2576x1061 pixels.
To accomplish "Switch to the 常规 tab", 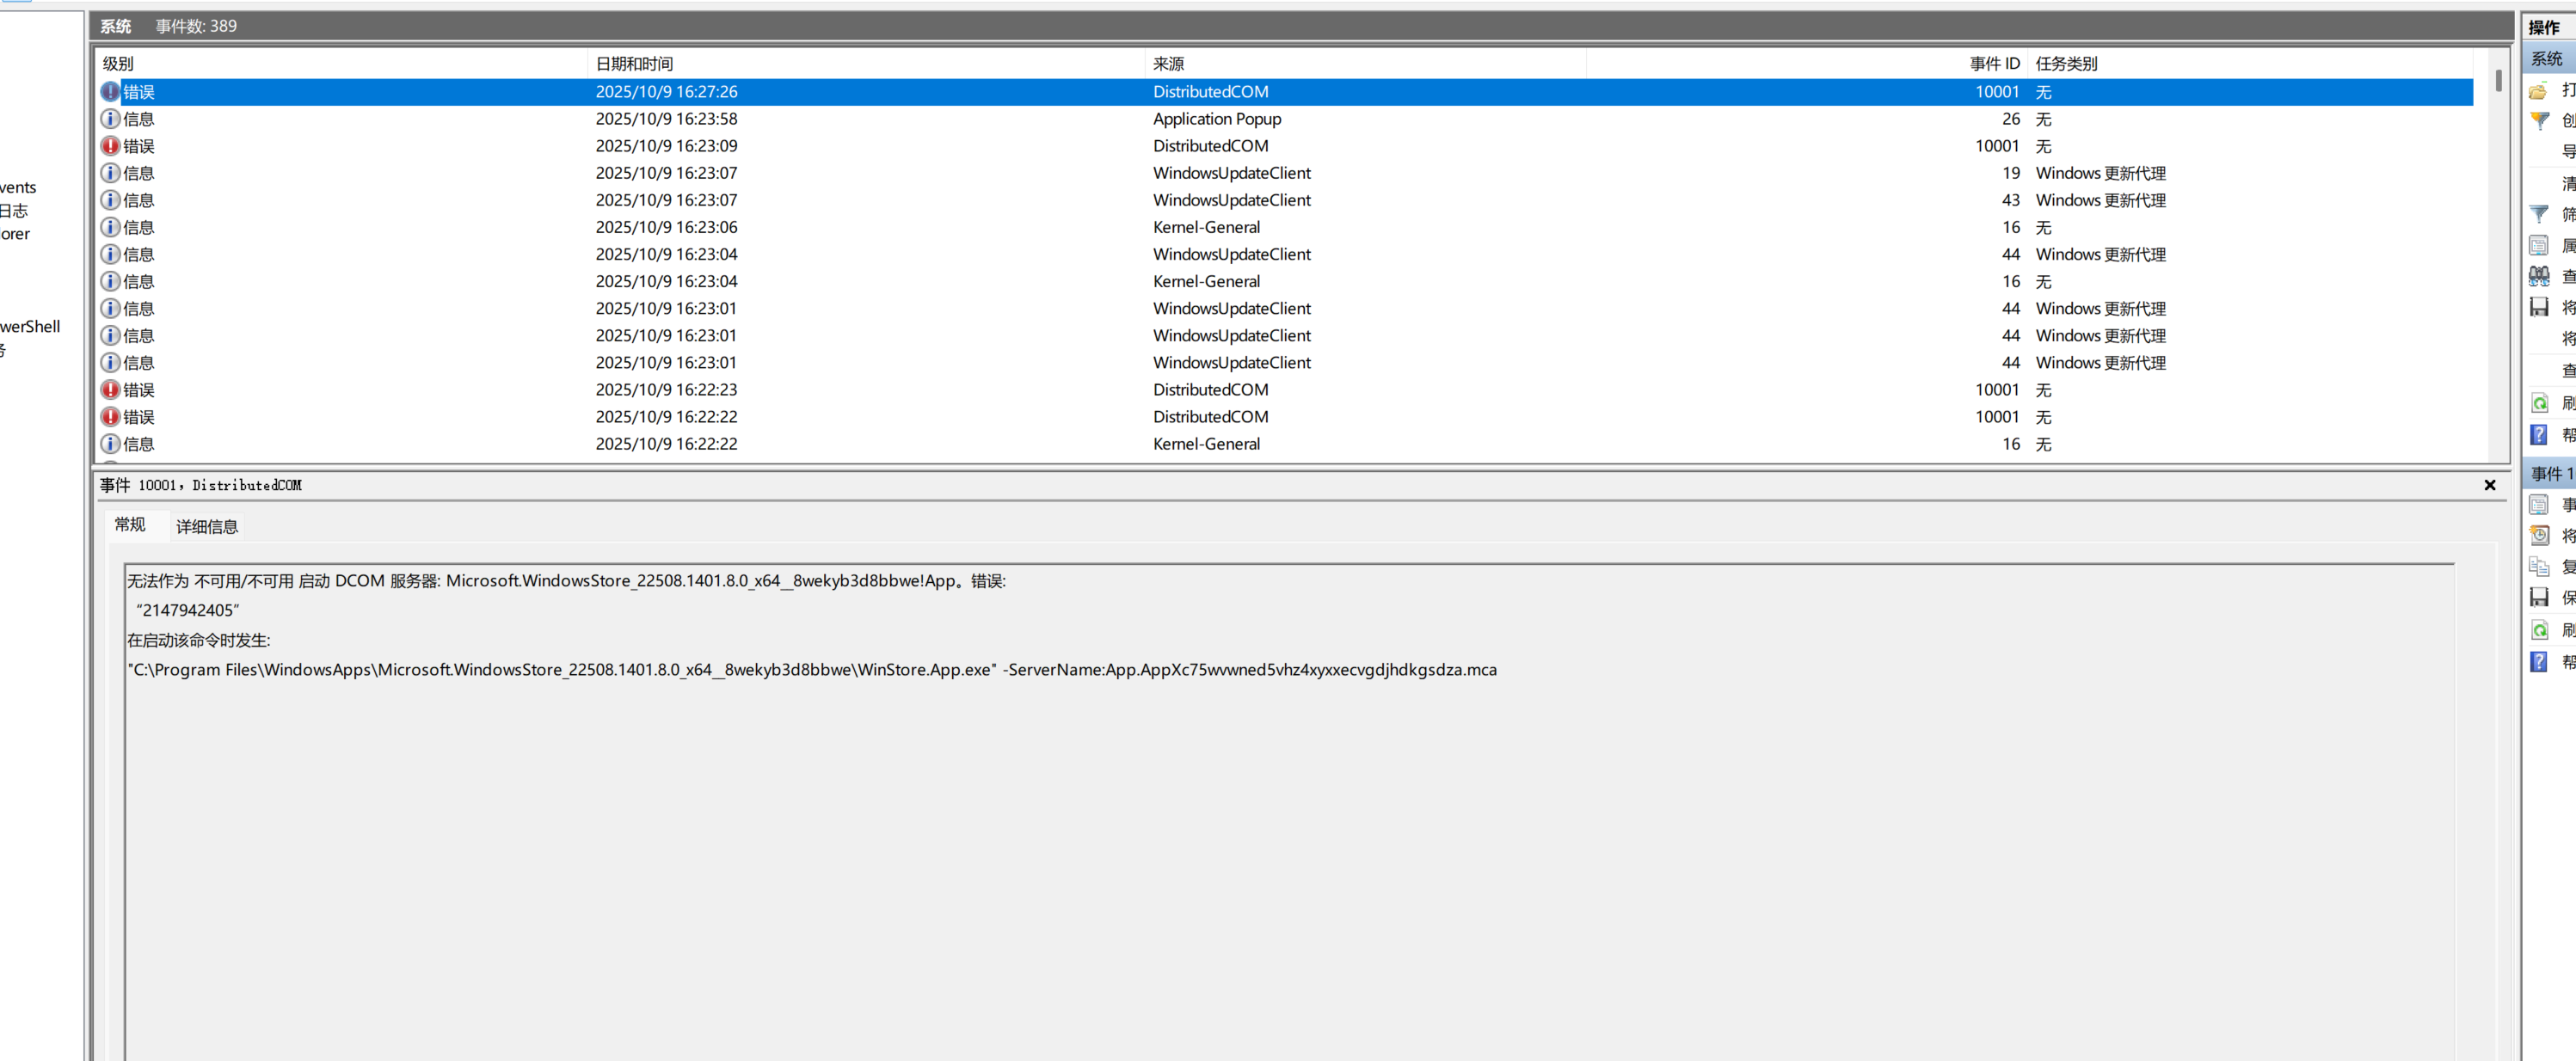I will tap(130, 525).
